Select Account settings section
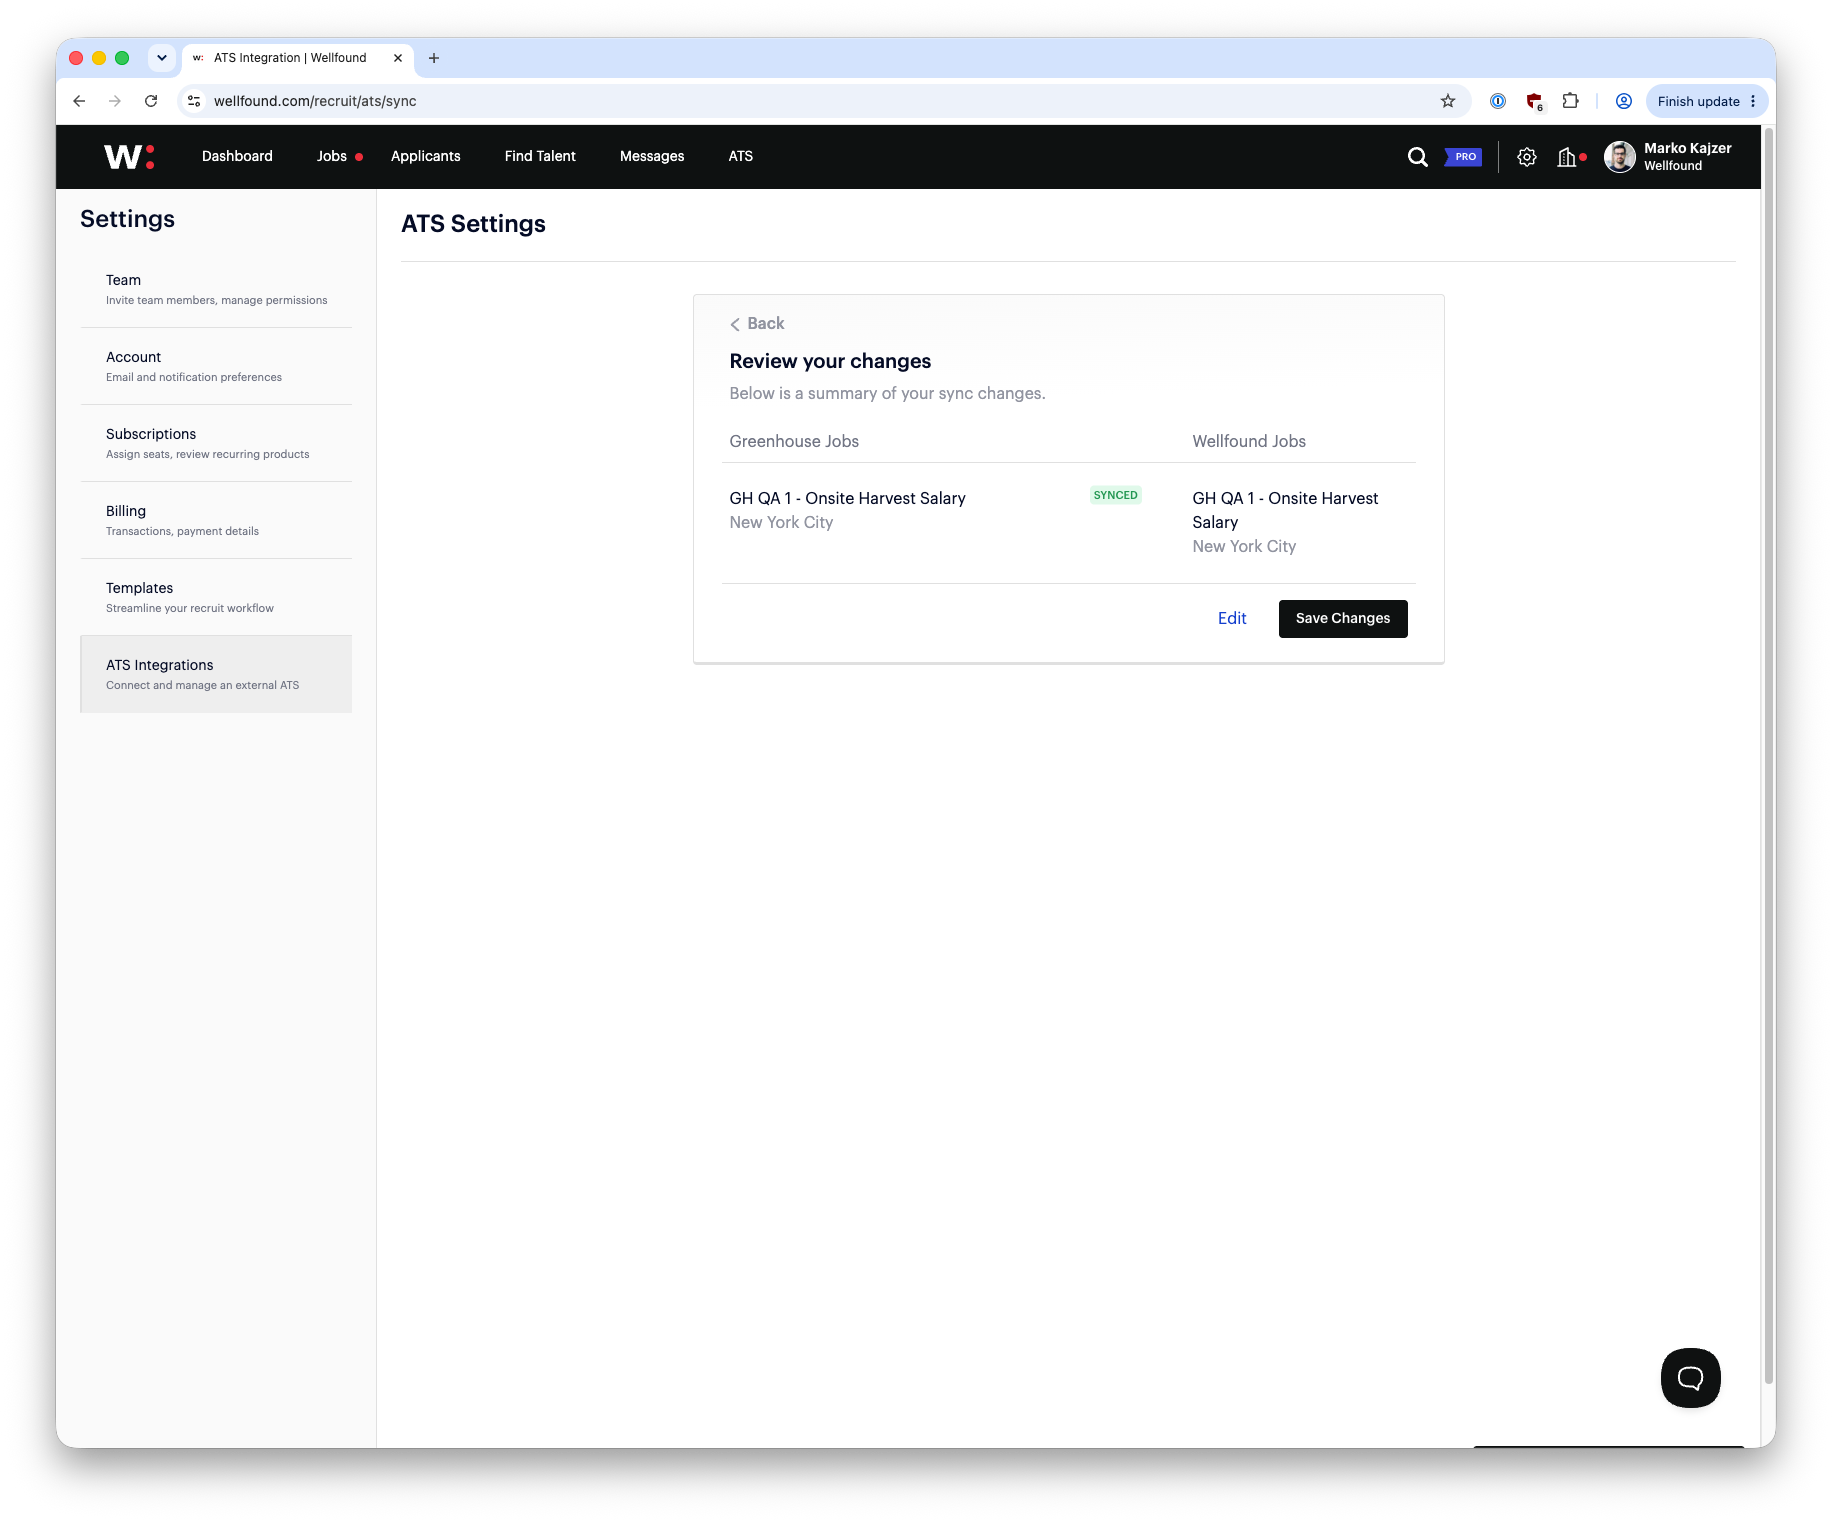Image resolution: width=1832 pixels, height=1522 pixels. coord(216,366)
